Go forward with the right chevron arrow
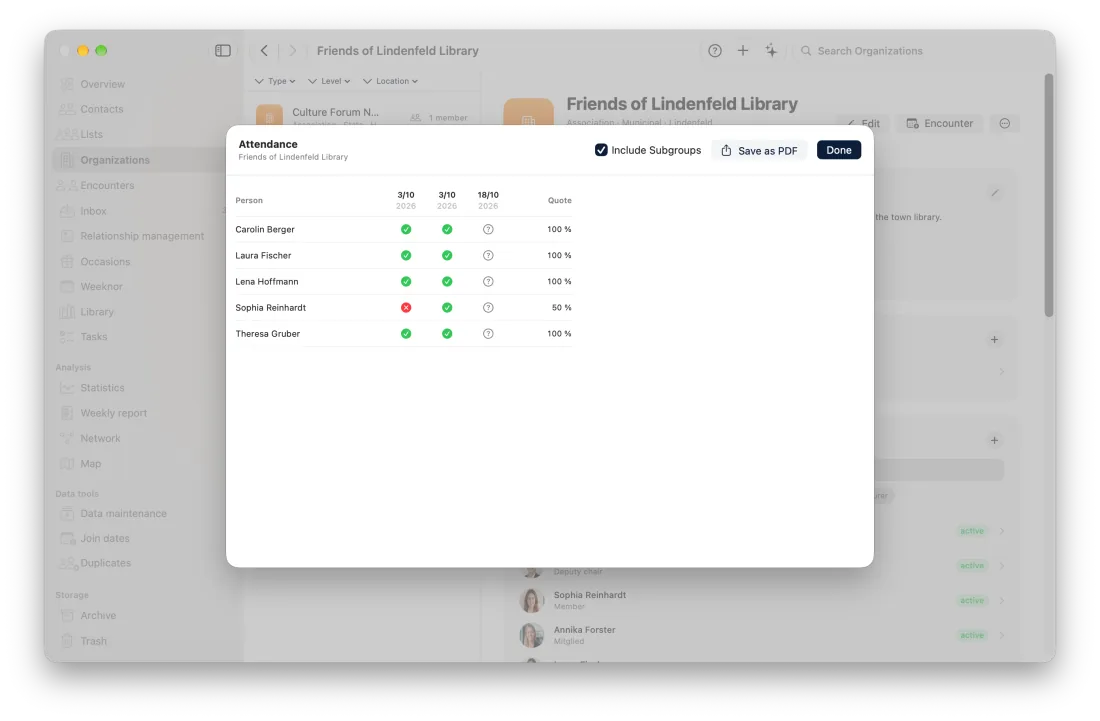Viewport: 1100px width, 721px height. pos(293,50)
